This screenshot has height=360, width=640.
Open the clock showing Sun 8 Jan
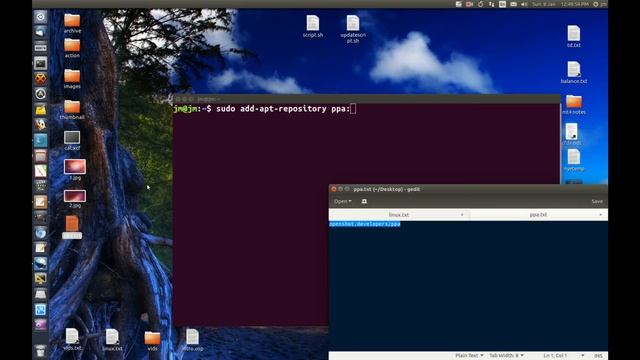point(560,4)
